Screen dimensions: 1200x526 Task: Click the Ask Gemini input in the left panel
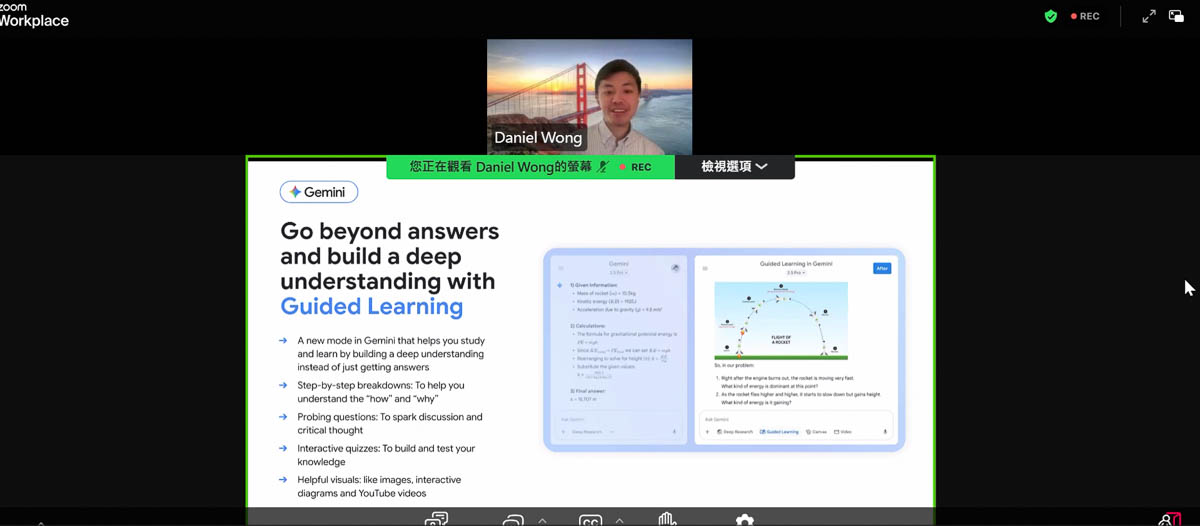coord(618,419)
